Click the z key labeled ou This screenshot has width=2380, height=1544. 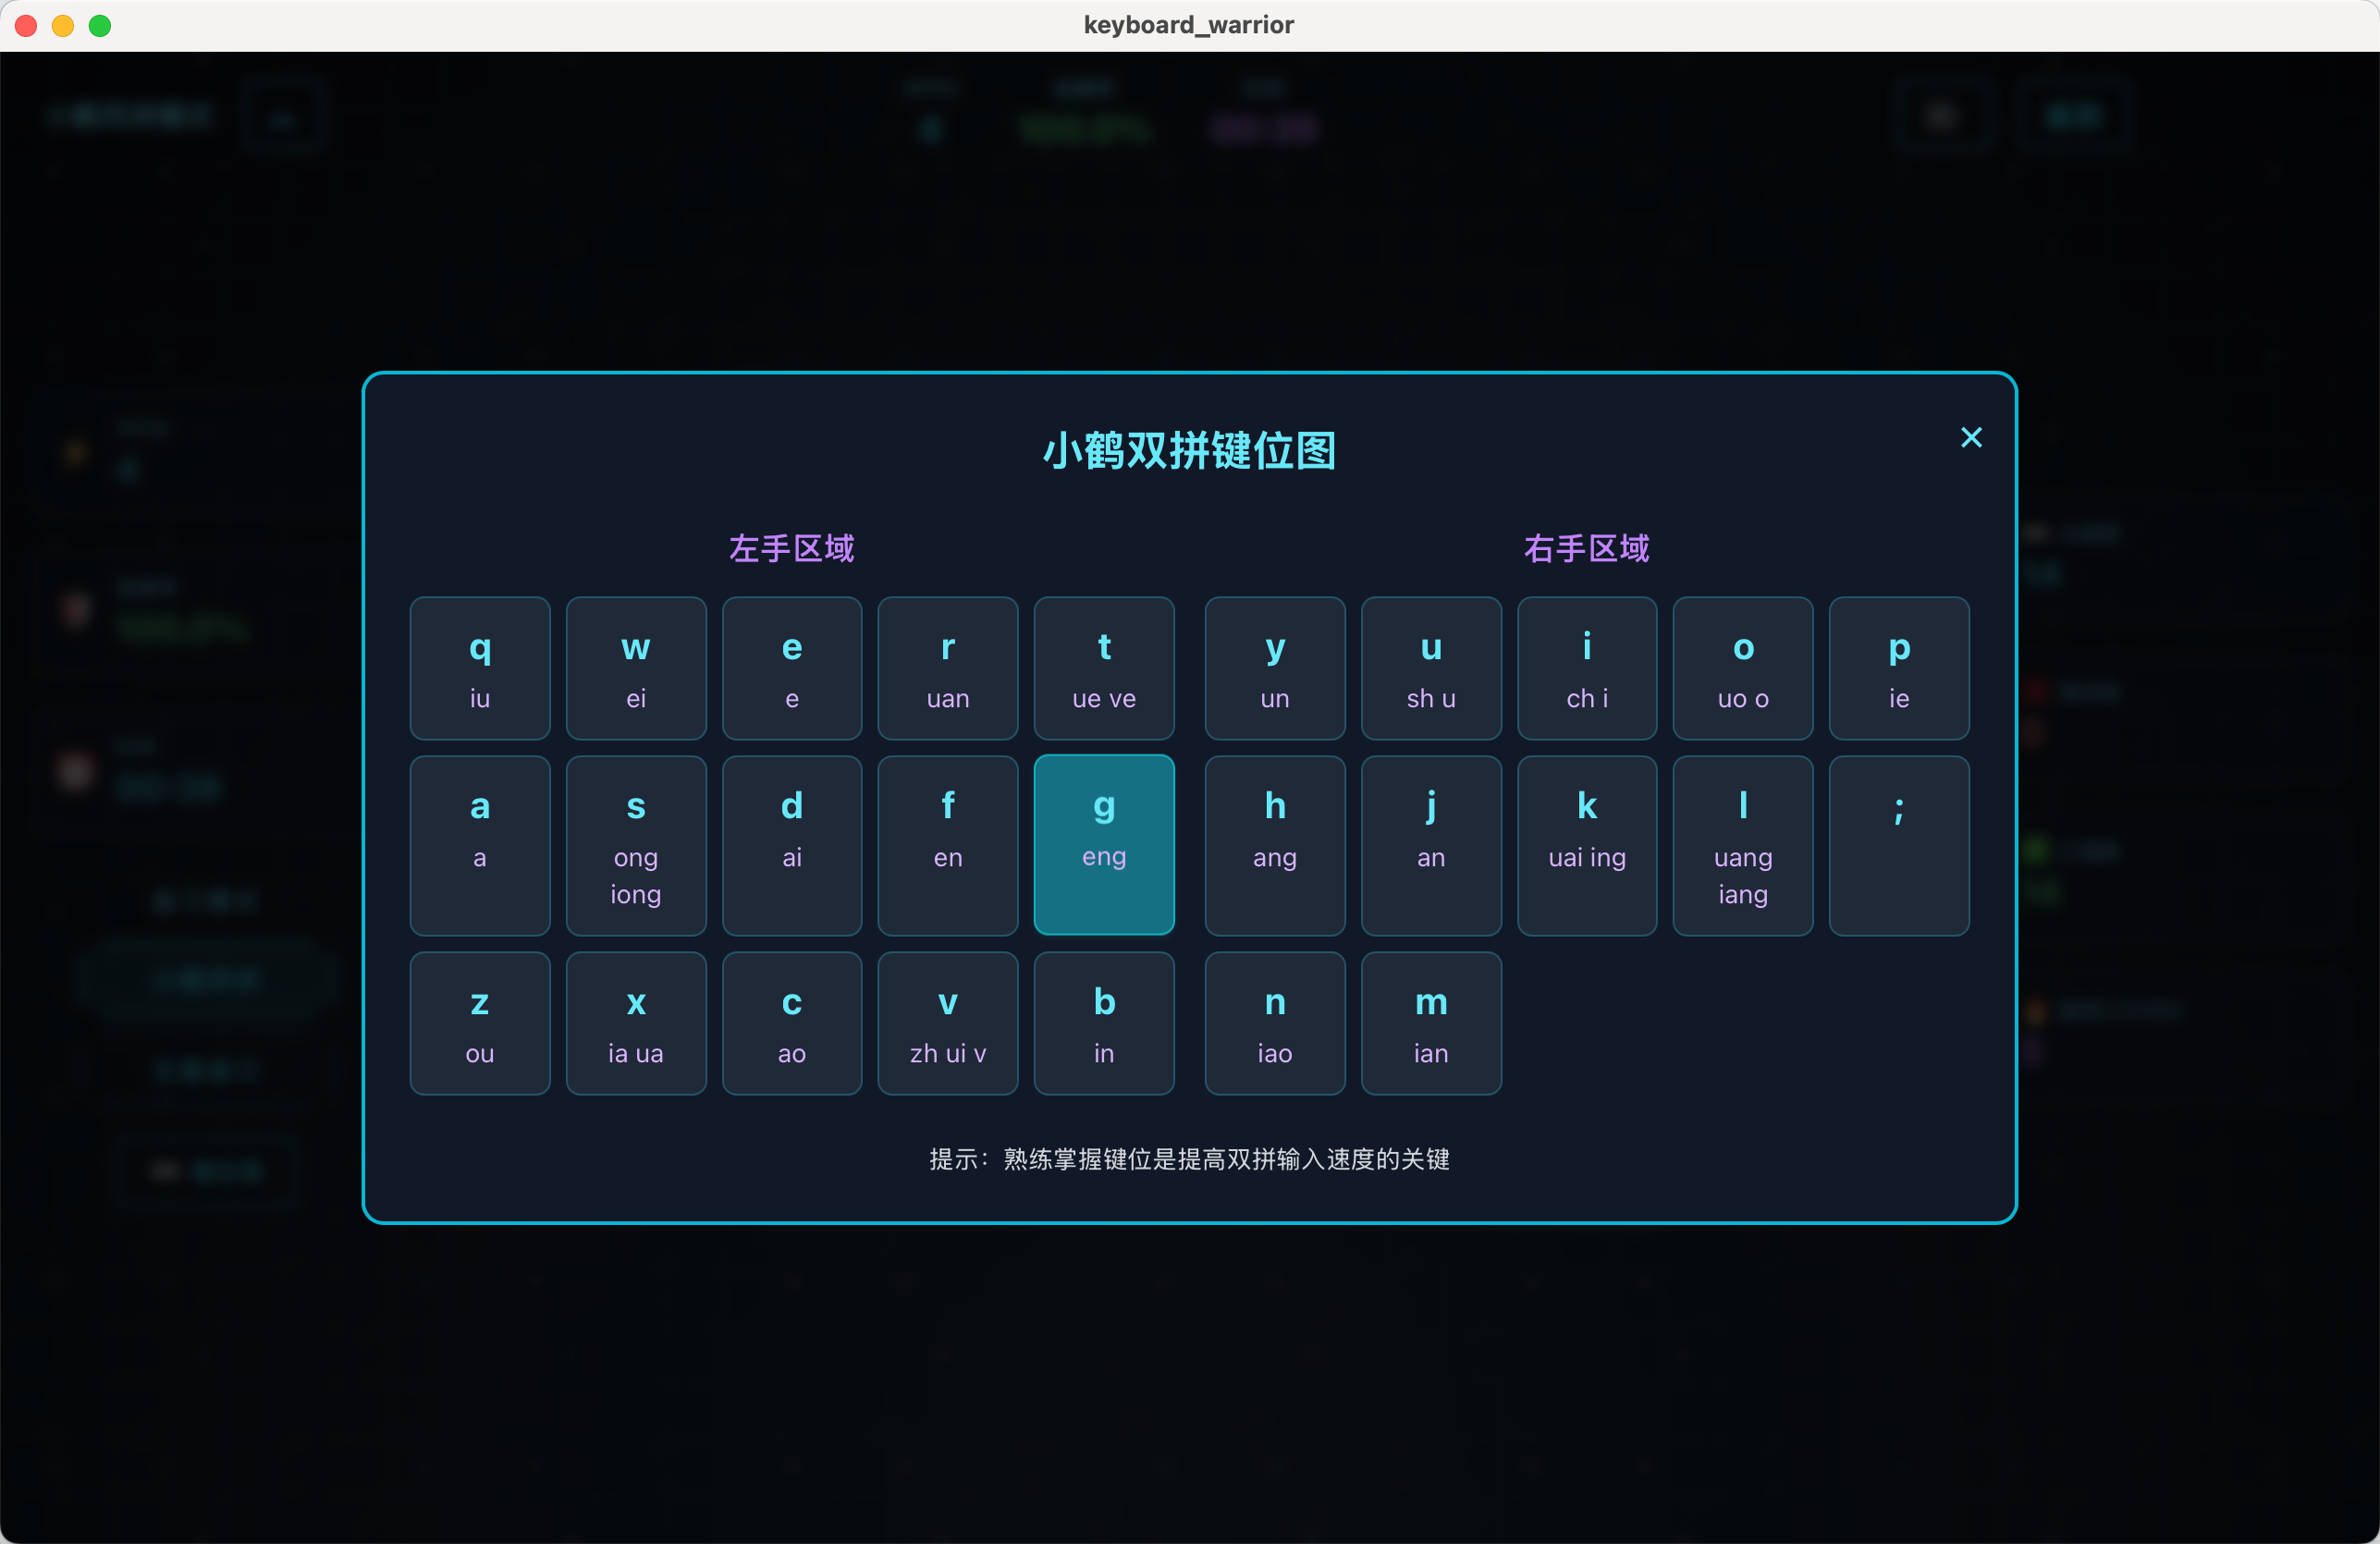click(x=479, y=1022)
